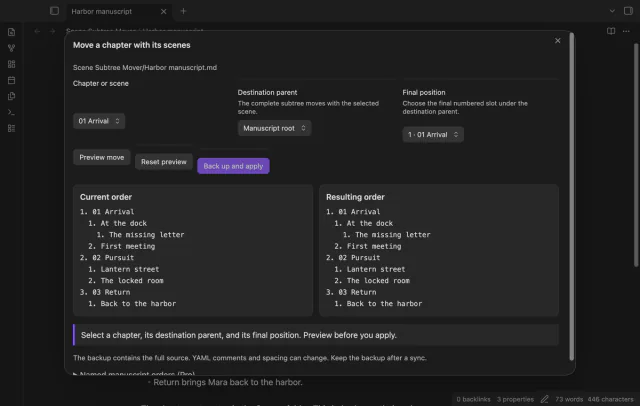The image size is (640, 406).
Task: Open graph view icon in ribbon
Action: coord(11,48)
